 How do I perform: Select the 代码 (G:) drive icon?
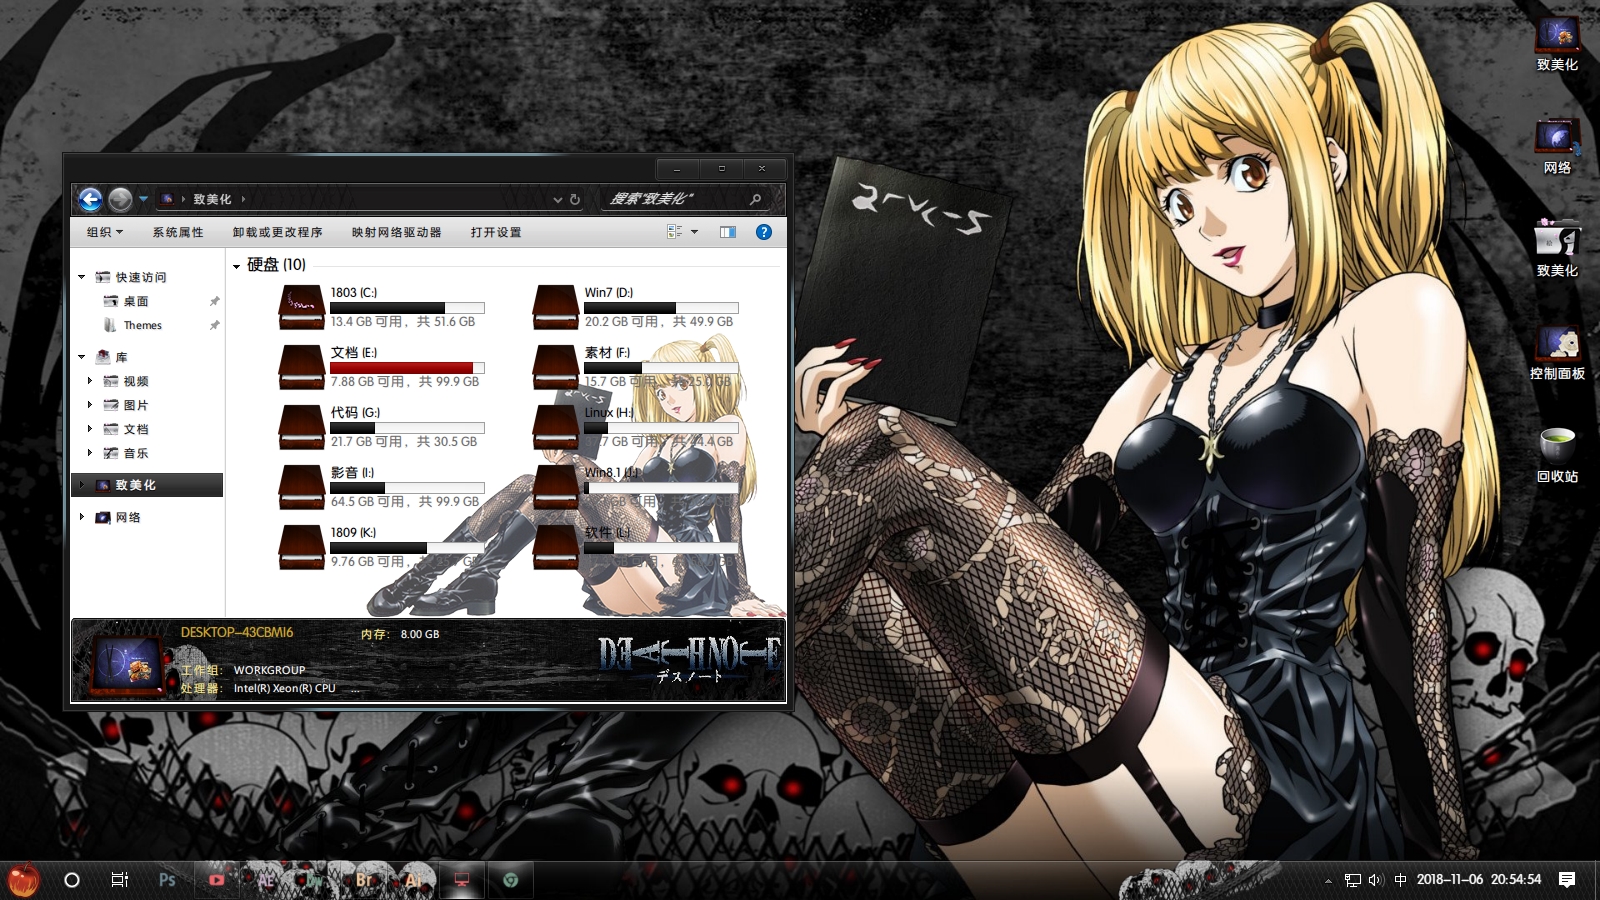(x=301, y=427)
